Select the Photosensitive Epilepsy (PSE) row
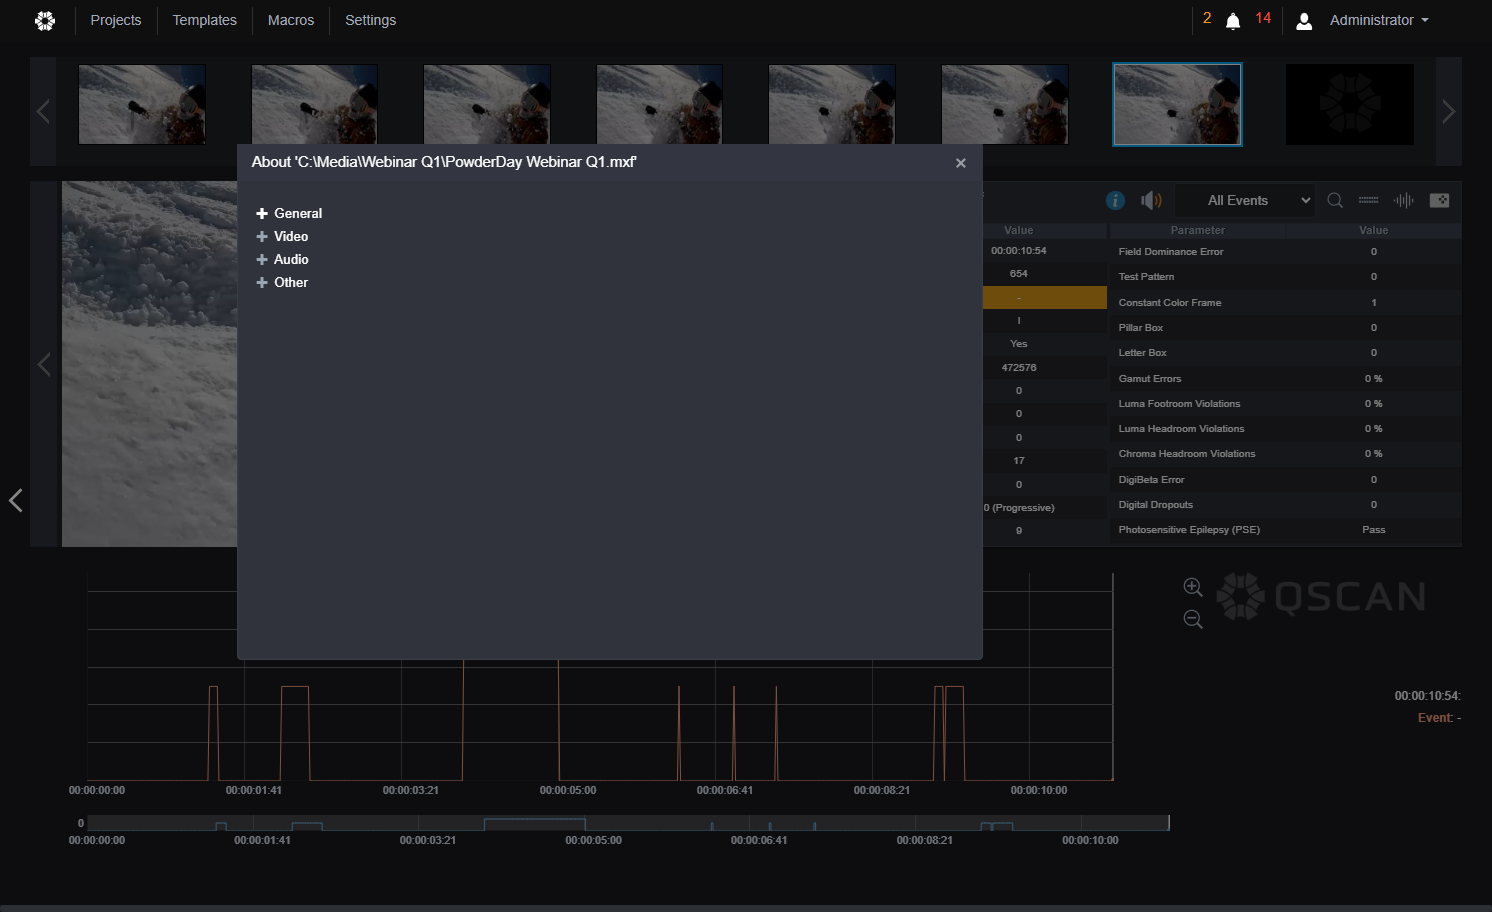 pyautogui.click(x=1285, y=530)
